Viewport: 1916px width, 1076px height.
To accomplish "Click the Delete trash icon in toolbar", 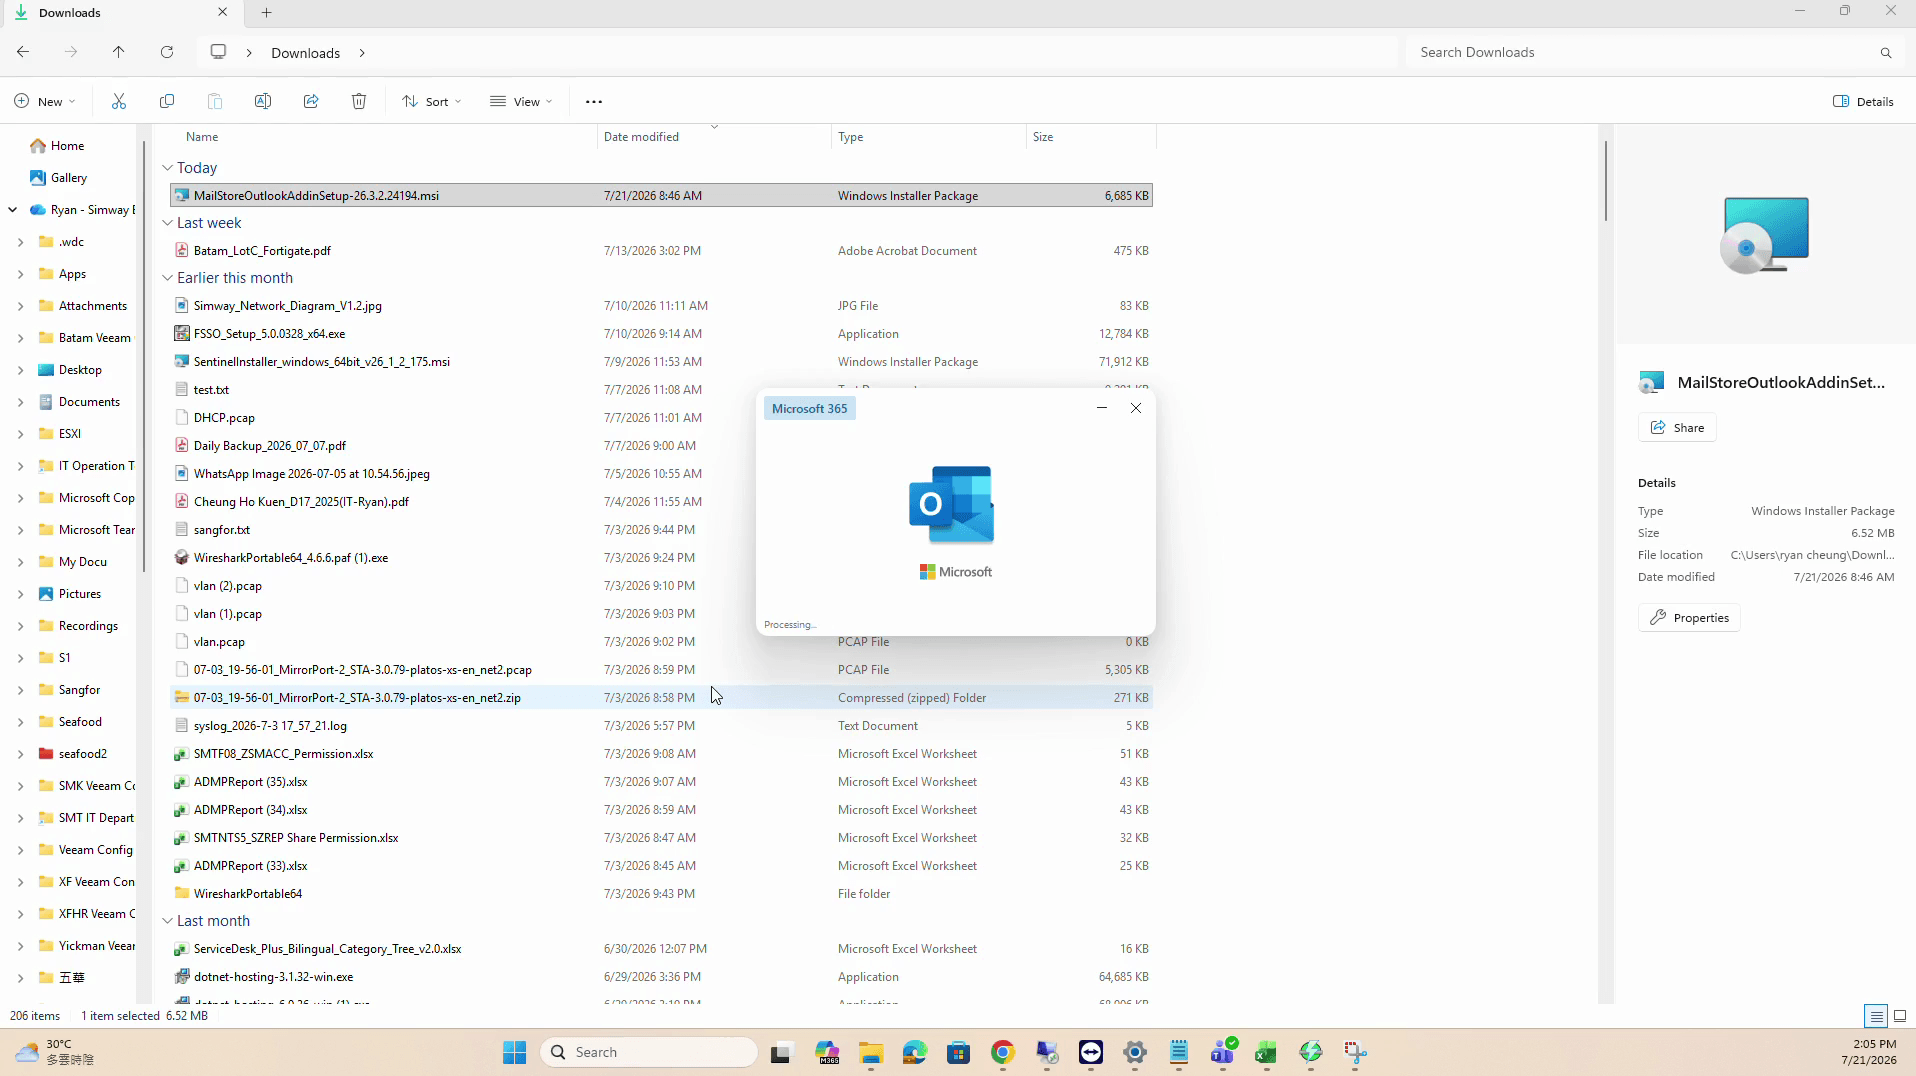I will click(x=359, y=101).
